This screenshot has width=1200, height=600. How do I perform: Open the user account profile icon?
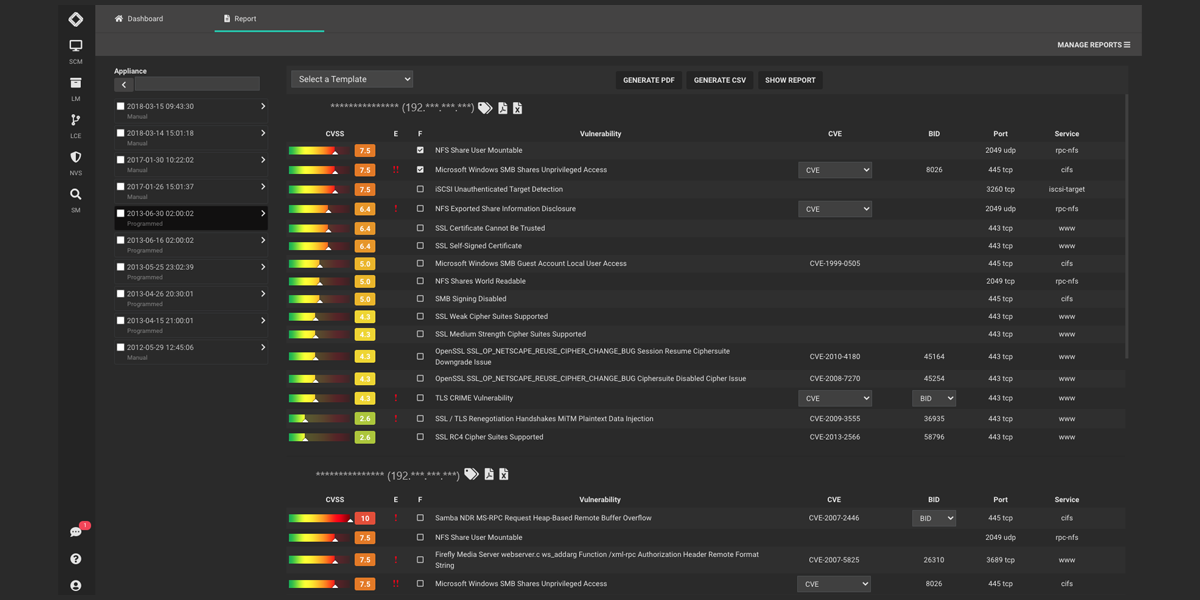(x=76, y=586)
